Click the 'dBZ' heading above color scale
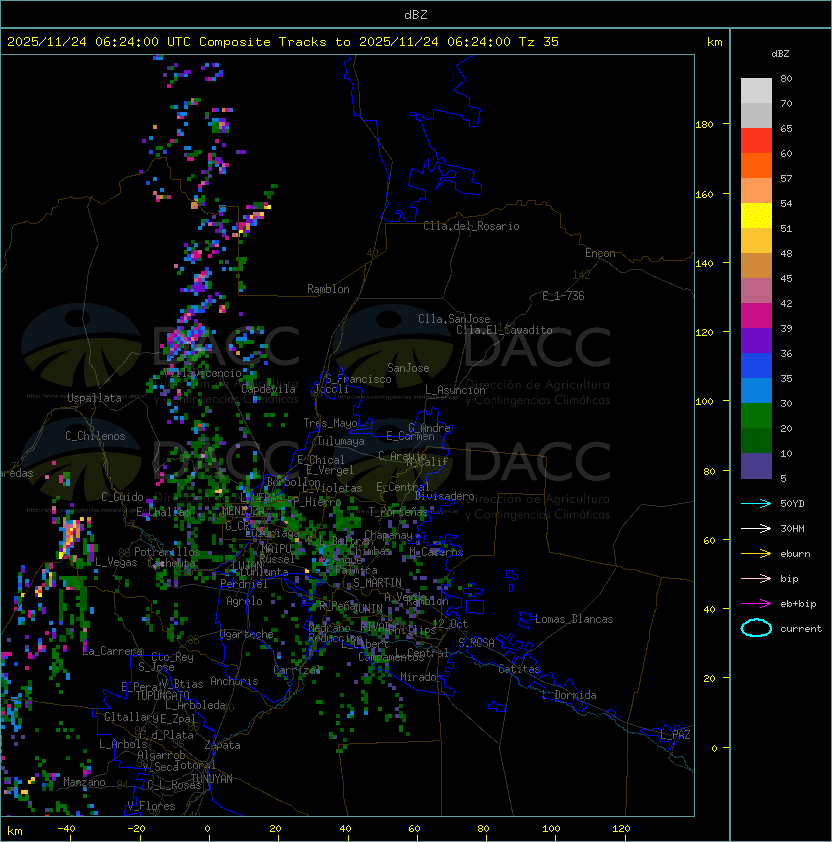 tap(780, 54)
